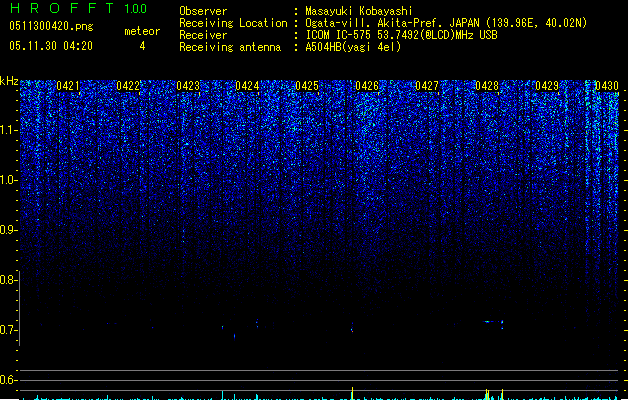Click the 0427 time marker
Screen dimensions: 629x400
pyautogui.click(x=427, y=86)
